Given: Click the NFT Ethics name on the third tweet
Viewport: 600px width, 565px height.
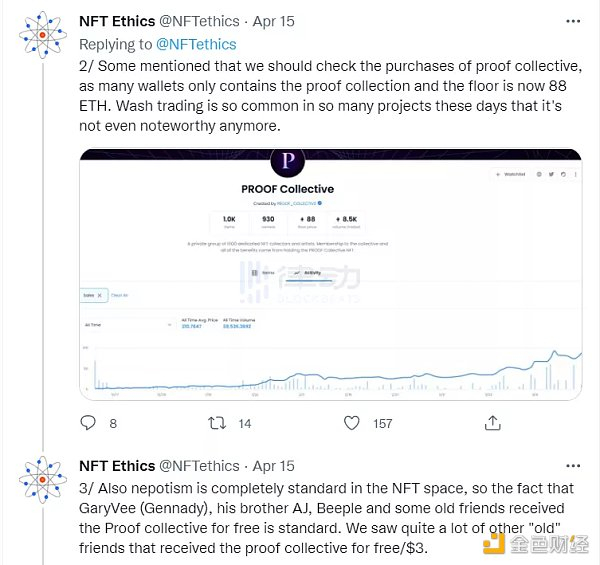Looking at the screenshot, I should 118,466.
